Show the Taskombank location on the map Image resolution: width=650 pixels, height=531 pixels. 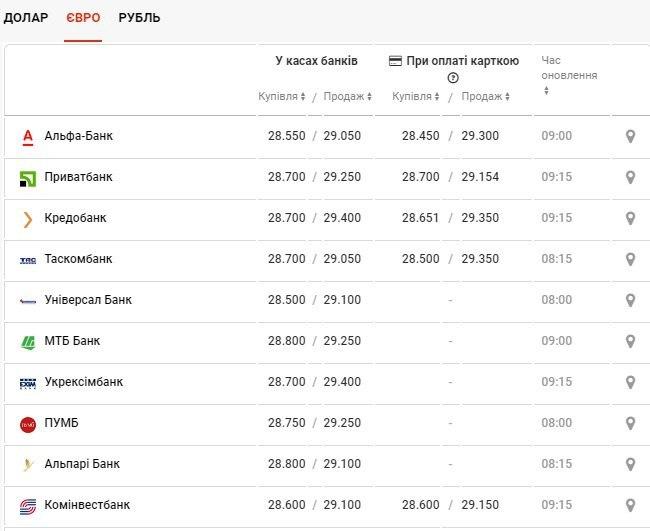point(630,259)
